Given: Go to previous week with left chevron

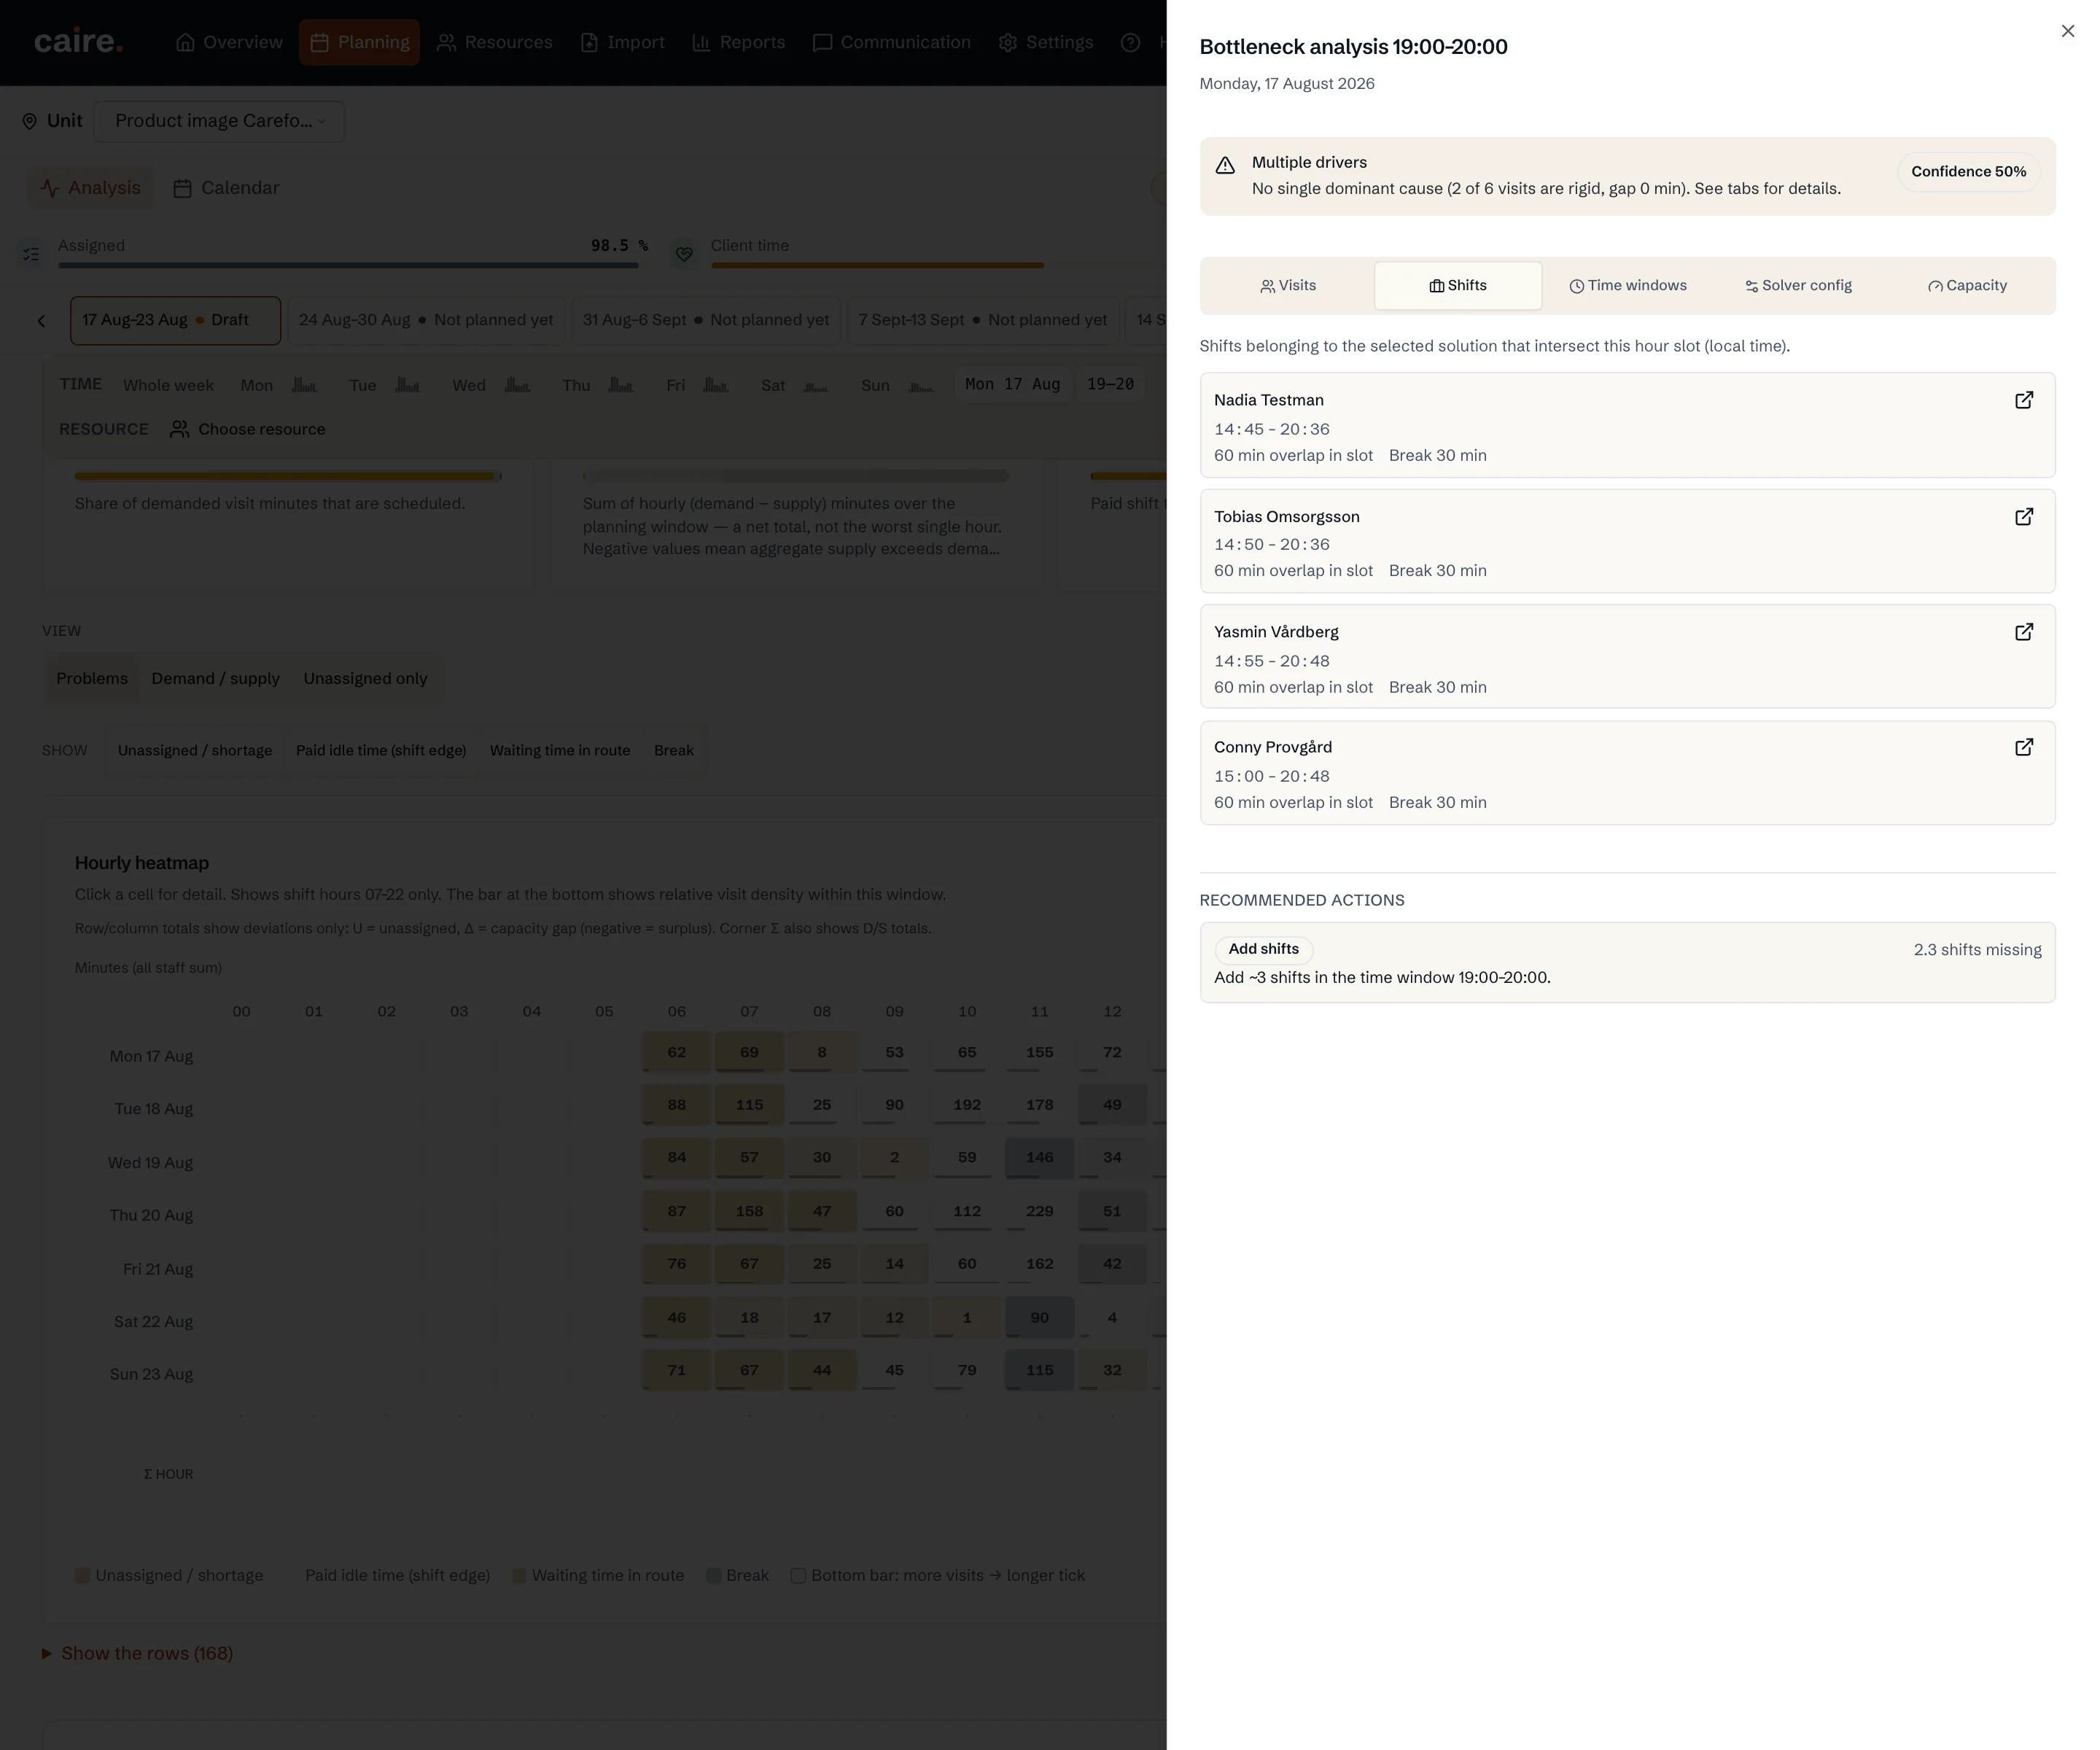Looking at the screenshot, I should pyautogui.click(x=41, y=321).
